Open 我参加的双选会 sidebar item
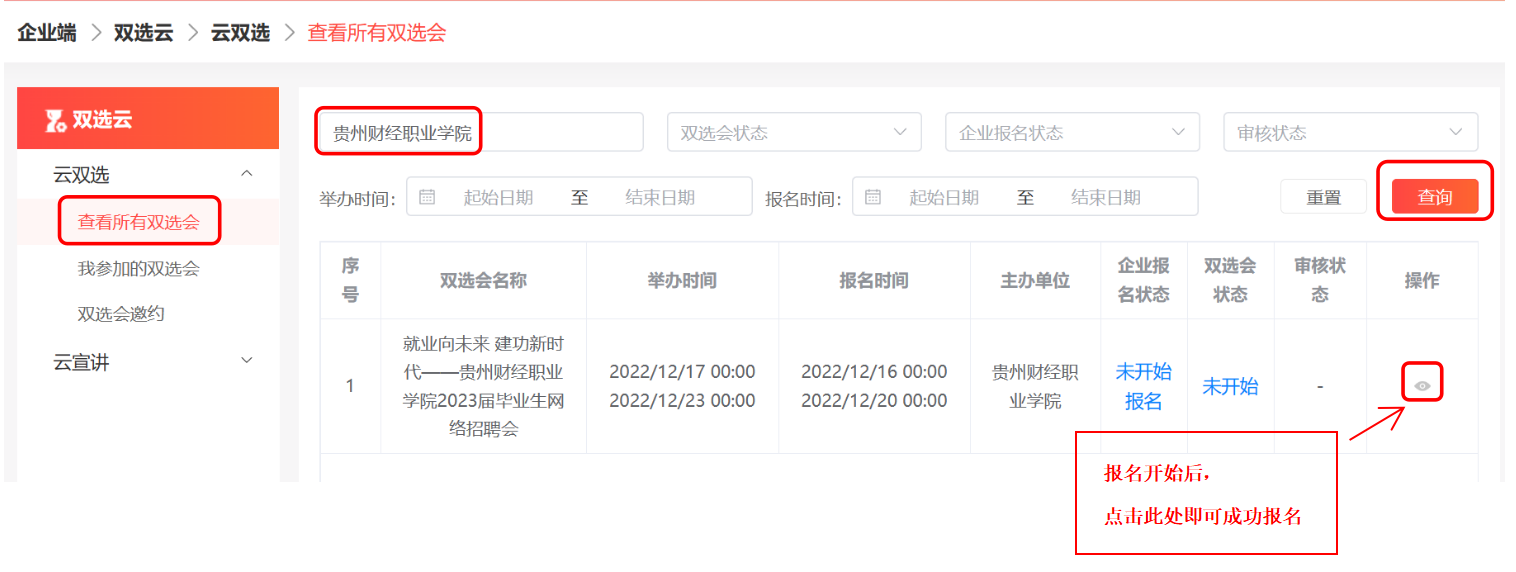Screen dimensions: 1516x572 139,268
